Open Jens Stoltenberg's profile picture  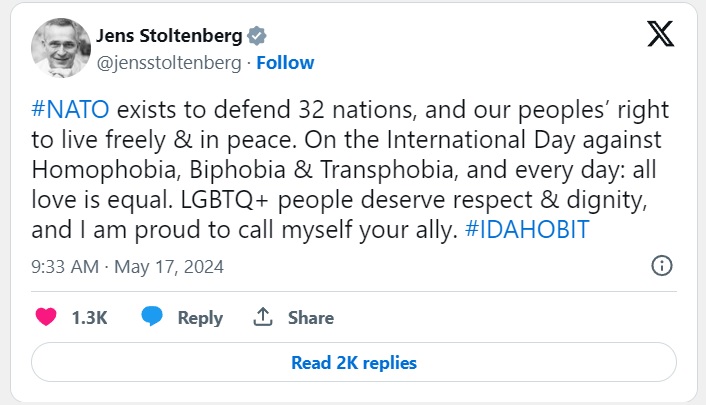click(60, 50)
